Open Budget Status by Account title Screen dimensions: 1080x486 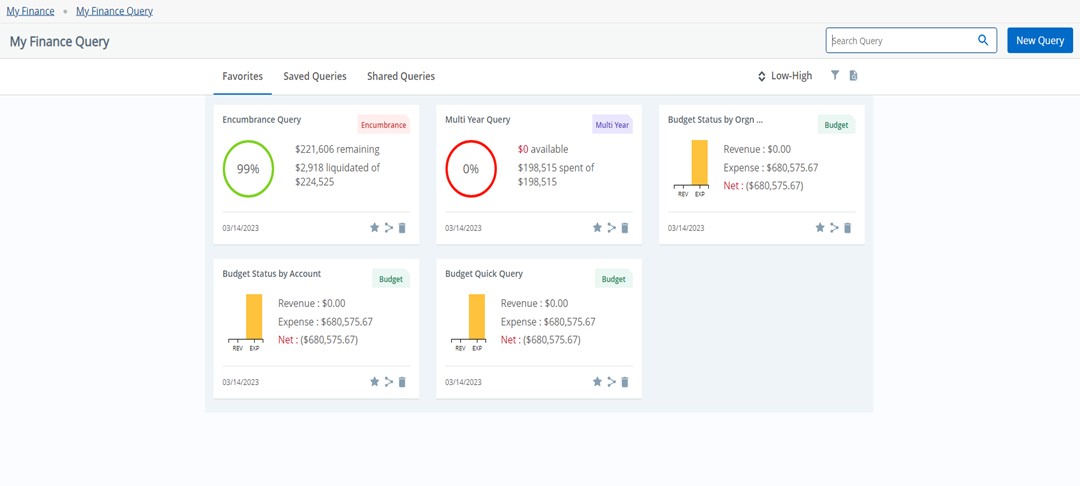click(x=271, y=274)
